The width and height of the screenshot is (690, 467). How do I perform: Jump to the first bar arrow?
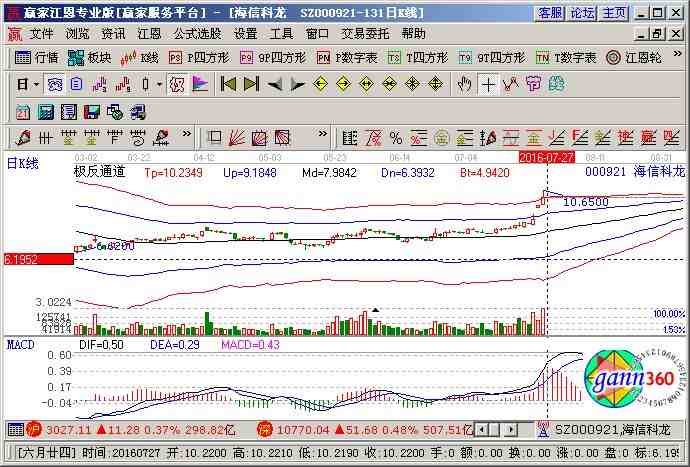[228, 84]
